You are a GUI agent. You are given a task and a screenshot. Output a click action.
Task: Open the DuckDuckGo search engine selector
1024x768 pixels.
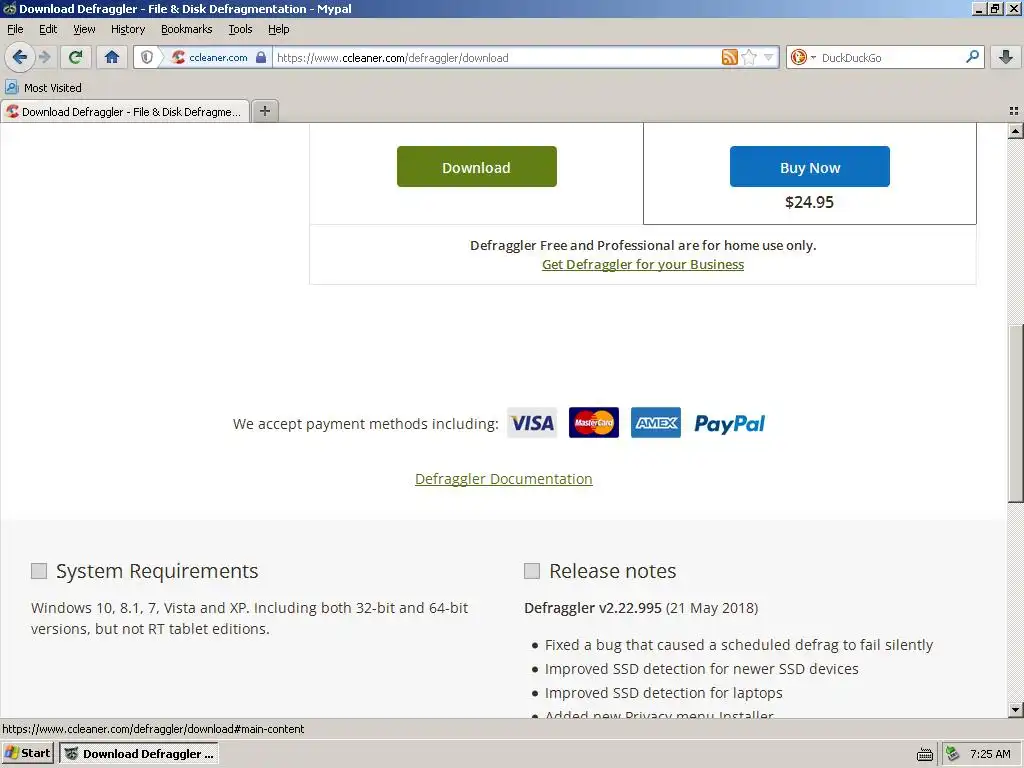(803, 57)
